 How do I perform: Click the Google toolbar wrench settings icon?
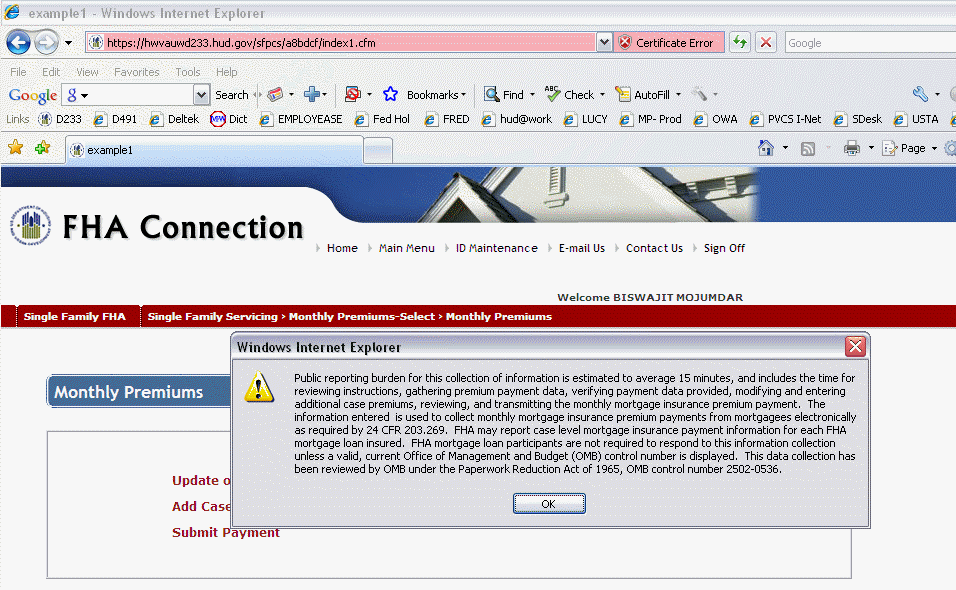coord(920,95)
